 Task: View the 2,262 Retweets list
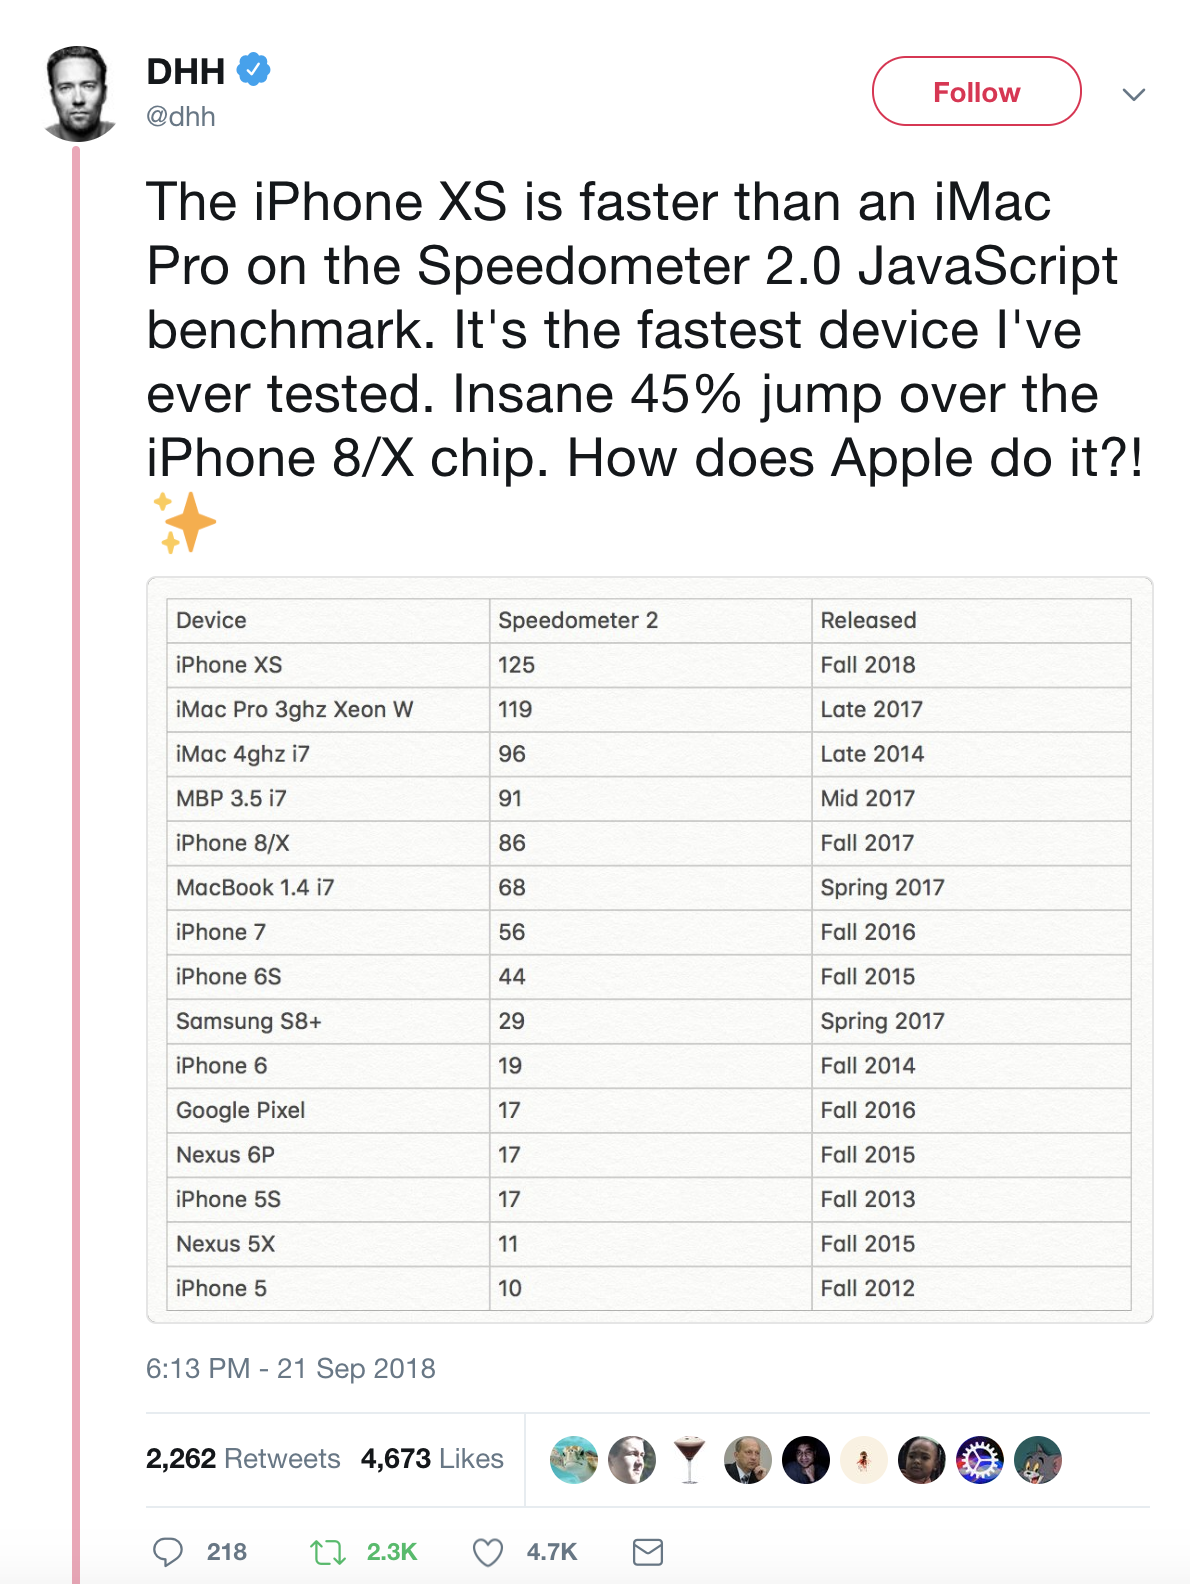click(x=243, y=1459)
